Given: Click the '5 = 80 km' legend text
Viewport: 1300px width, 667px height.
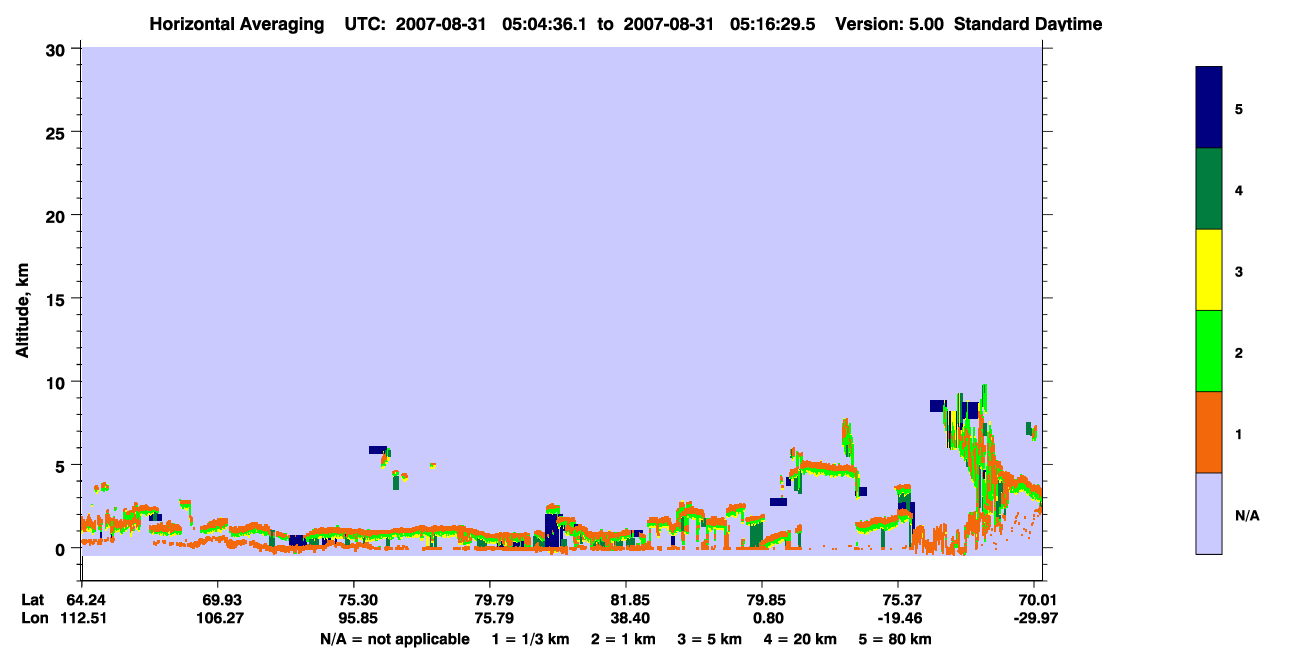Looking at the screenshot, I should pos(895,639).
